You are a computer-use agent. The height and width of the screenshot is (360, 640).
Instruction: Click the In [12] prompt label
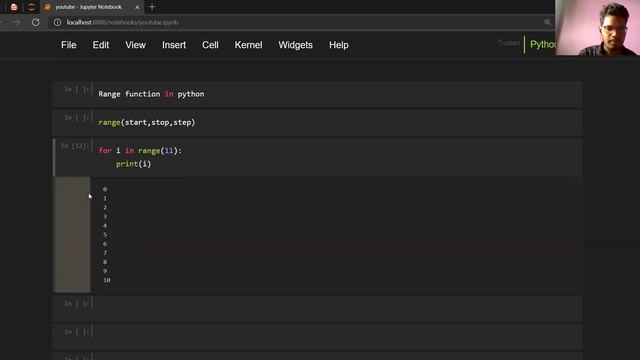pyautogui.click(x=74, y=146)
